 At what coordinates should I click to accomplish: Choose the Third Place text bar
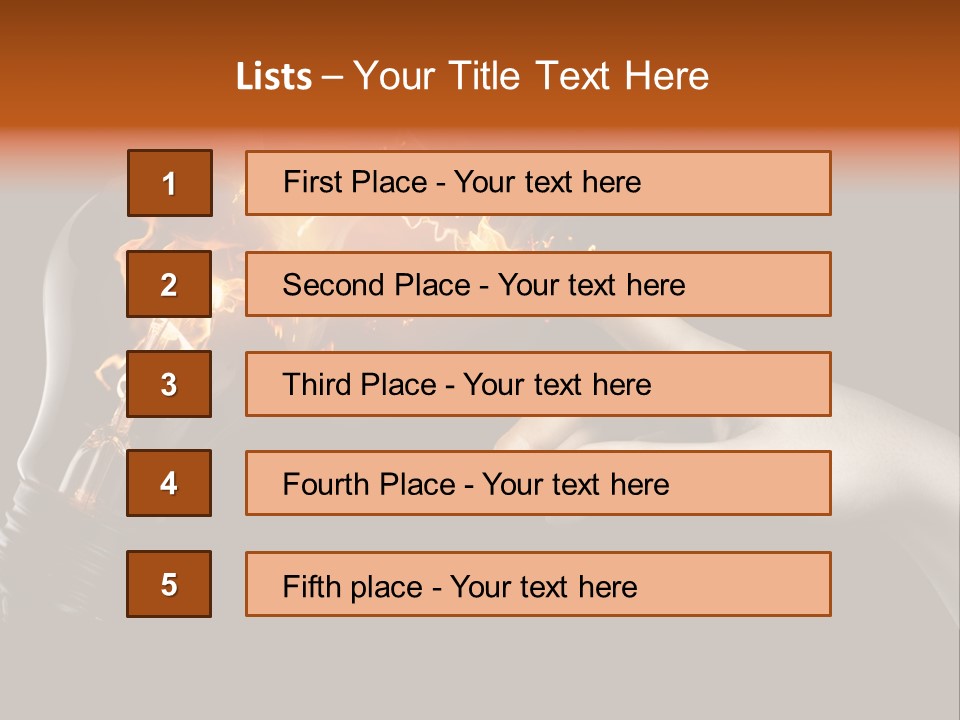pyautogui.click(x=538, y=384)
